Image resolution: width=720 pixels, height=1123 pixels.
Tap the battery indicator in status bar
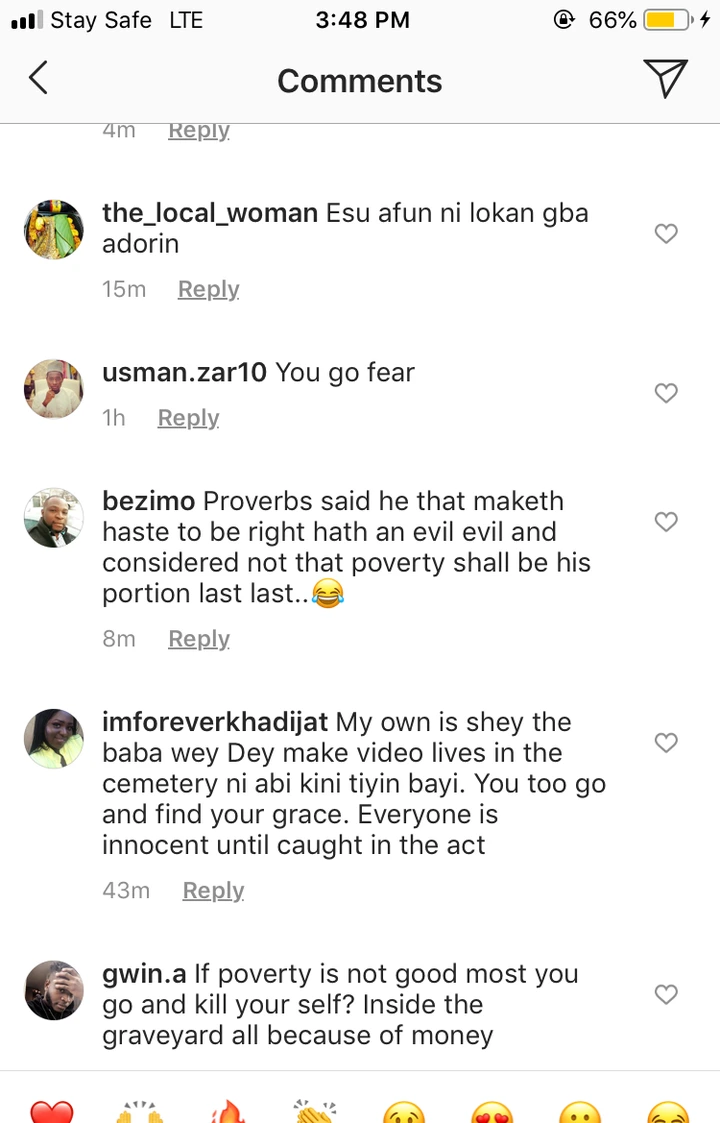[x=670, y=20]
